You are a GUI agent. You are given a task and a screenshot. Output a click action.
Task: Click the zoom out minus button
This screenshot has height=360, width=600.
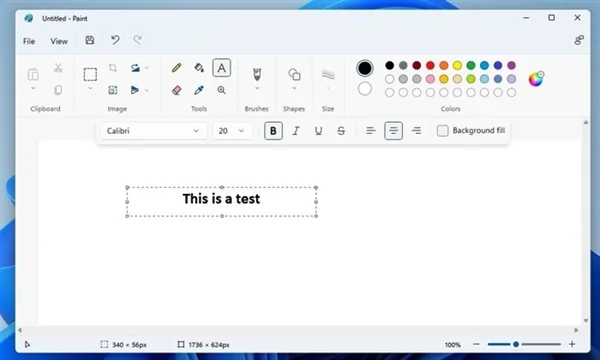click(x=476, y=344)
